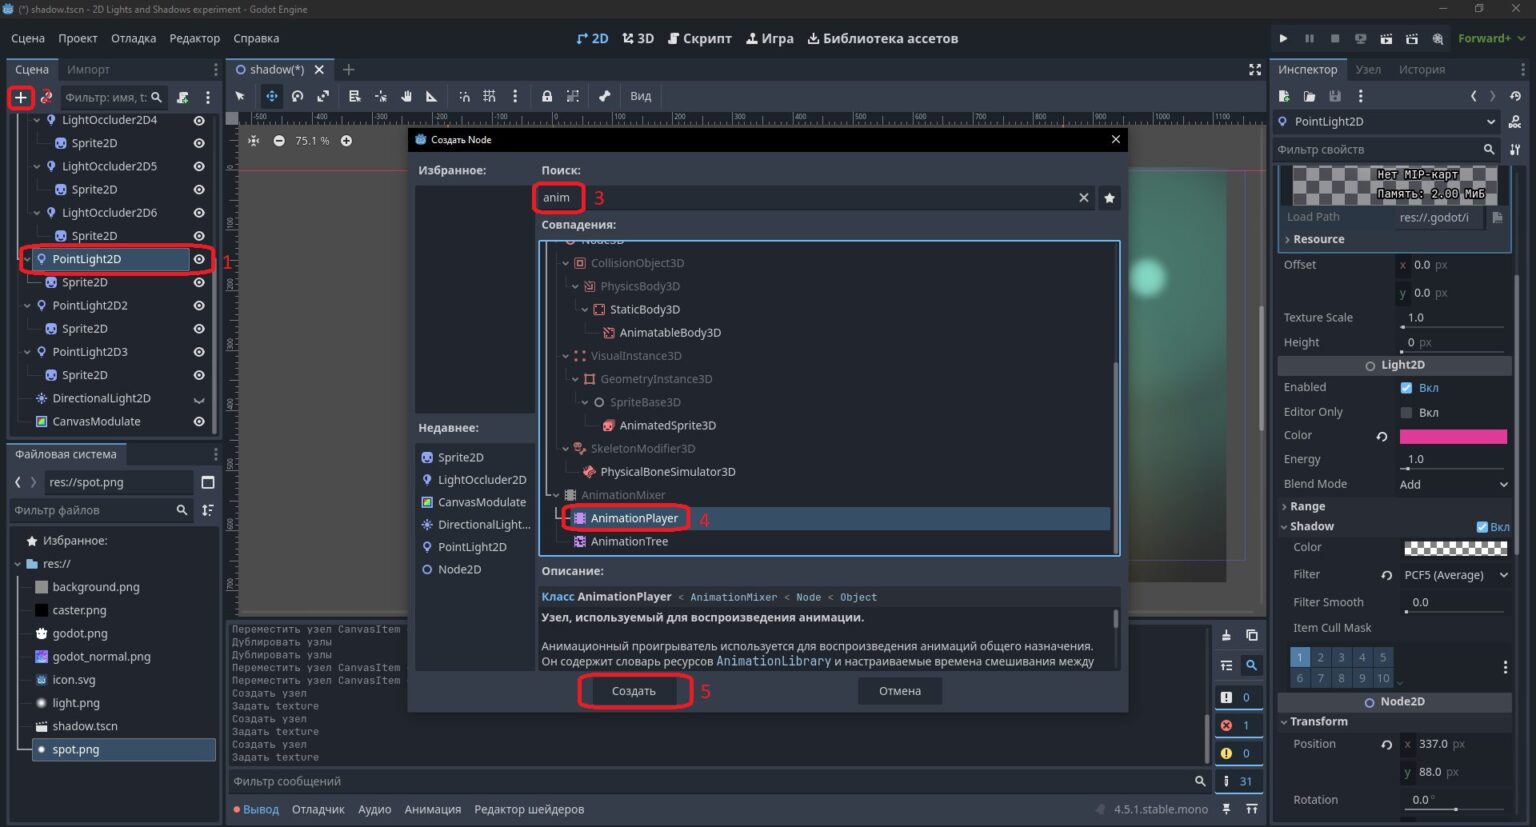This screenshot has height=827, width=1536.
Task: Open the Blend Mode Add dropdown
Action: coord(1453,484)
